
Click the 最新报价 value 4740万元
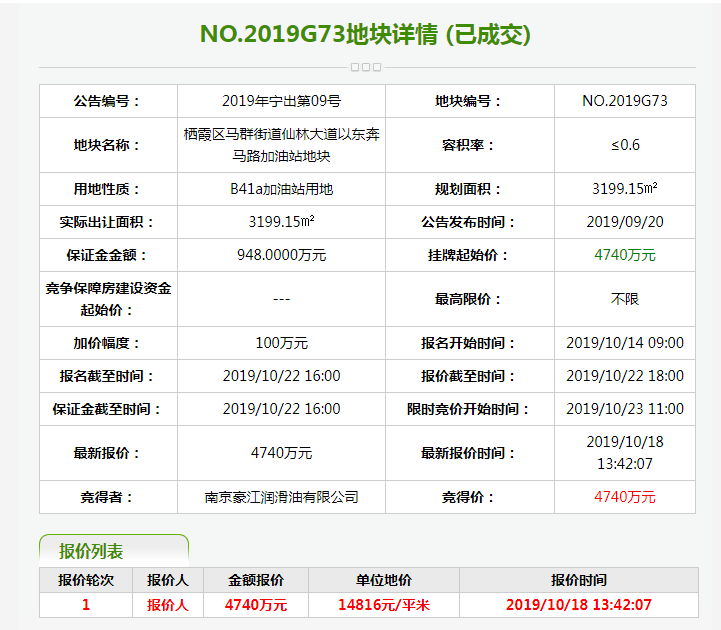coord(281,453)
